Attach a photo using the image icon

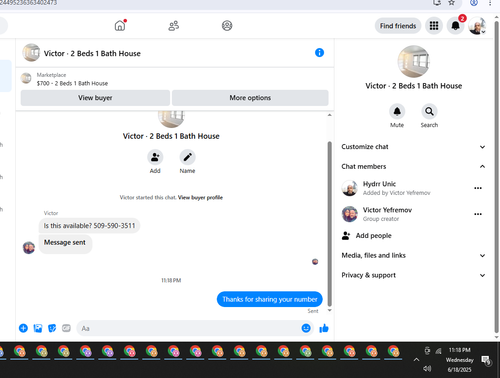click(38, 328)
